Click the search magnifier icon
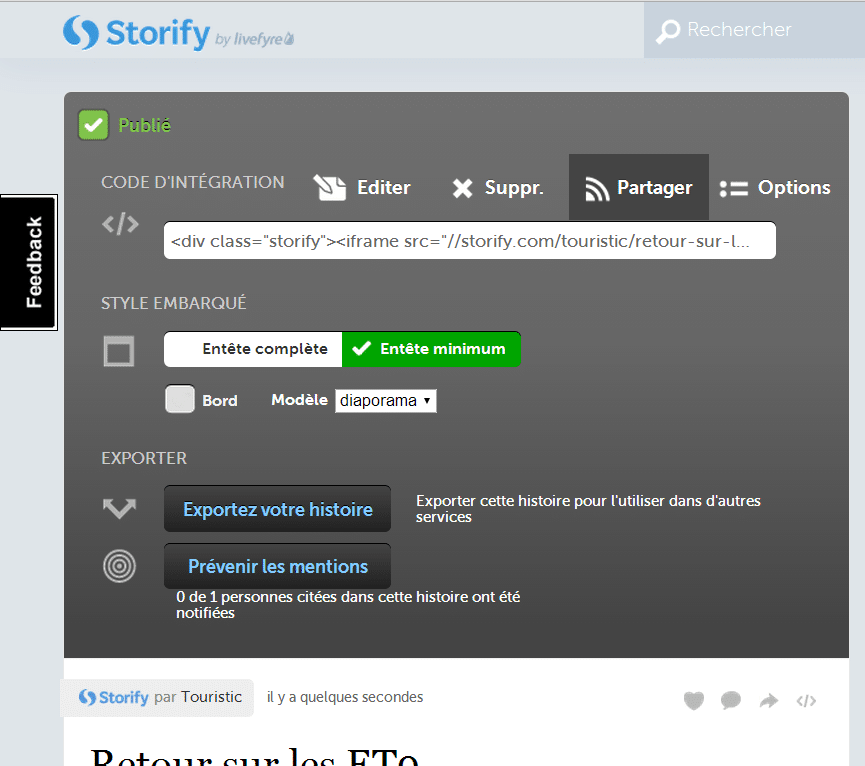Image resolution: width=865 pixels, height=766 pixels. [668, 31]
